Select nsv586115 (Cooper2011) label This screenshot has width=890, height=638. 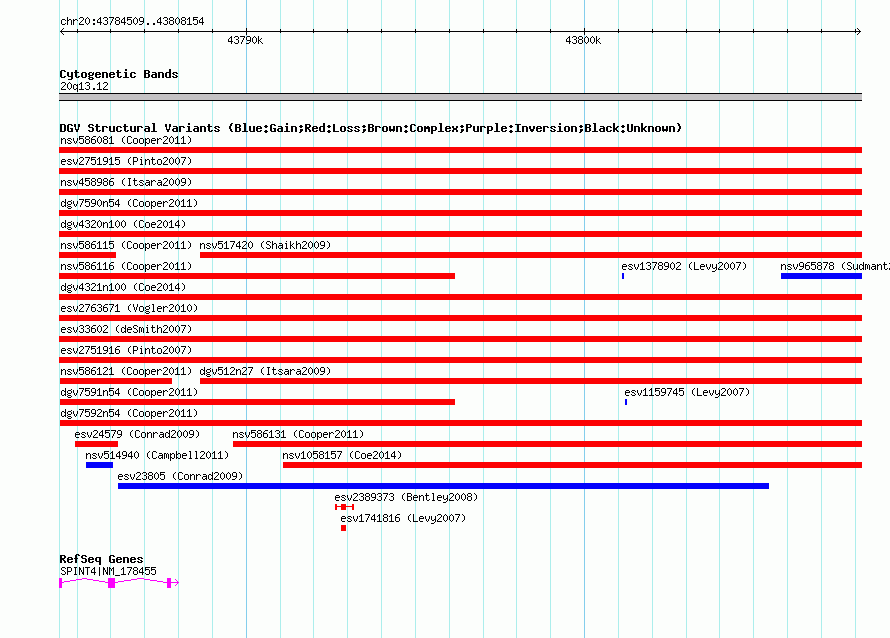coord(126,245)
